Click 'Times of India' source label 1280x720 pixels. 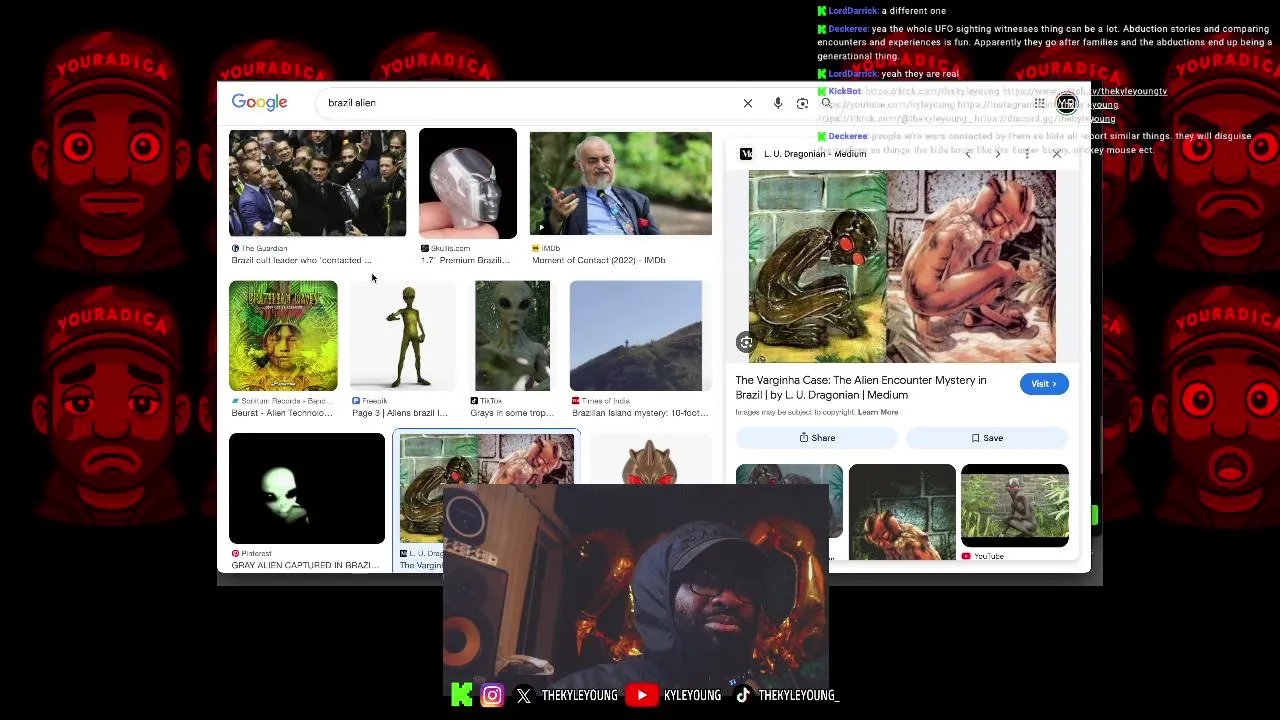click(x=605, y=401)
